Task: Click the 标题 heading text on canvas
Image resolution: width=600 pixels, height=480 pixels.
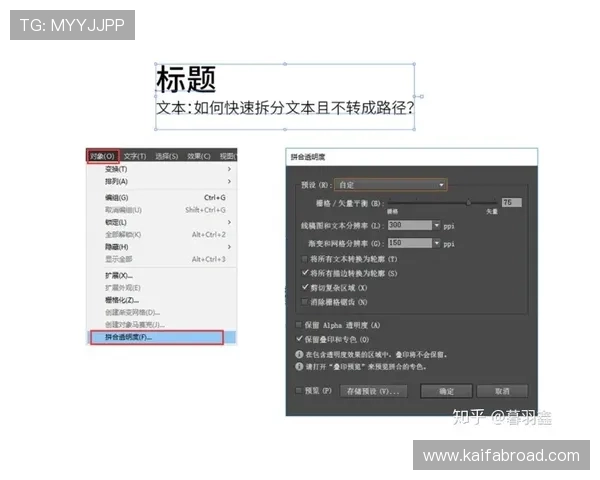Action: click(186, 80)
